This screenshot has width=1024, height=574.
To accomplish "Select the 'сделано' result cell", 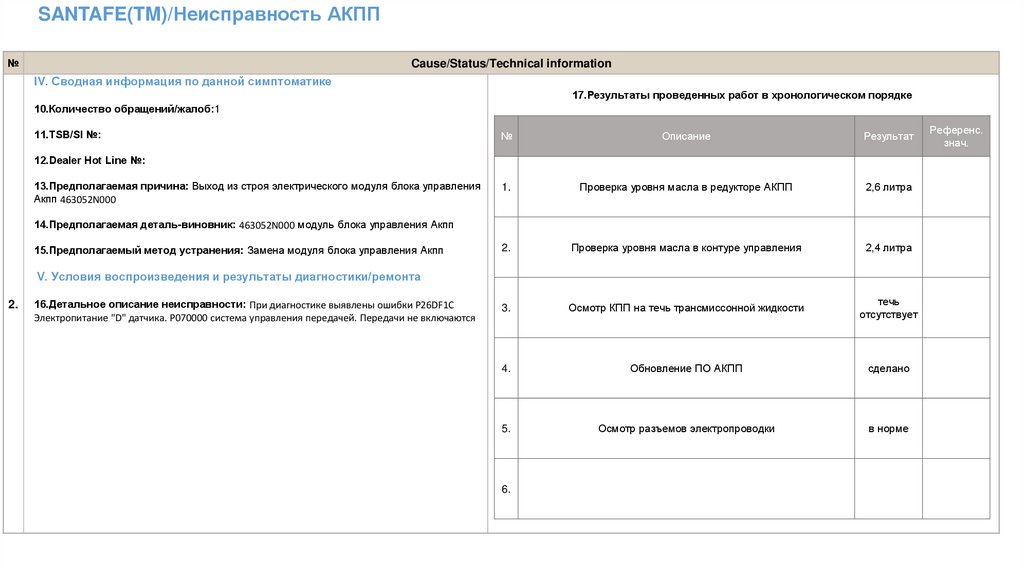I will click(x=888, y=368).
